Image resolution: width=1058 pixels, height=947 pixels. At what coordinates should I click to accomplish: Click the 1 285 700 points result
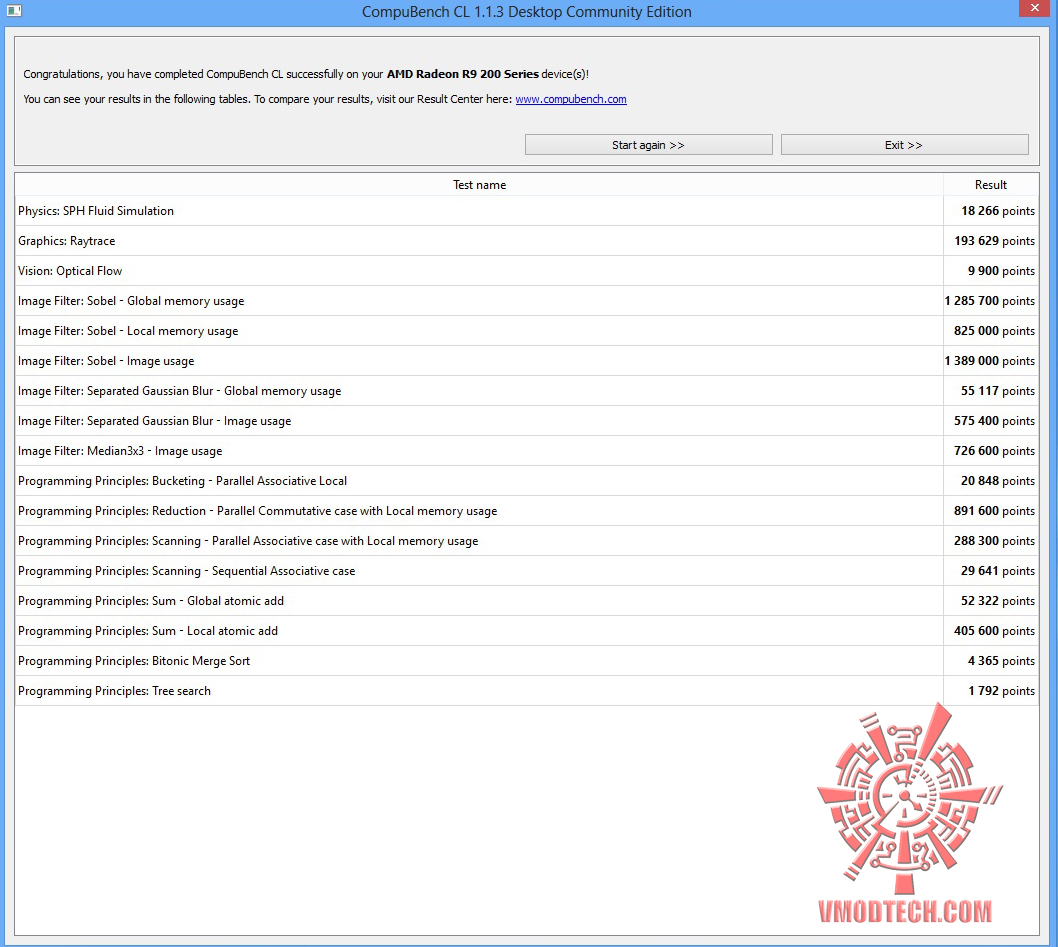pyautogui.click(x=990, y=301)
